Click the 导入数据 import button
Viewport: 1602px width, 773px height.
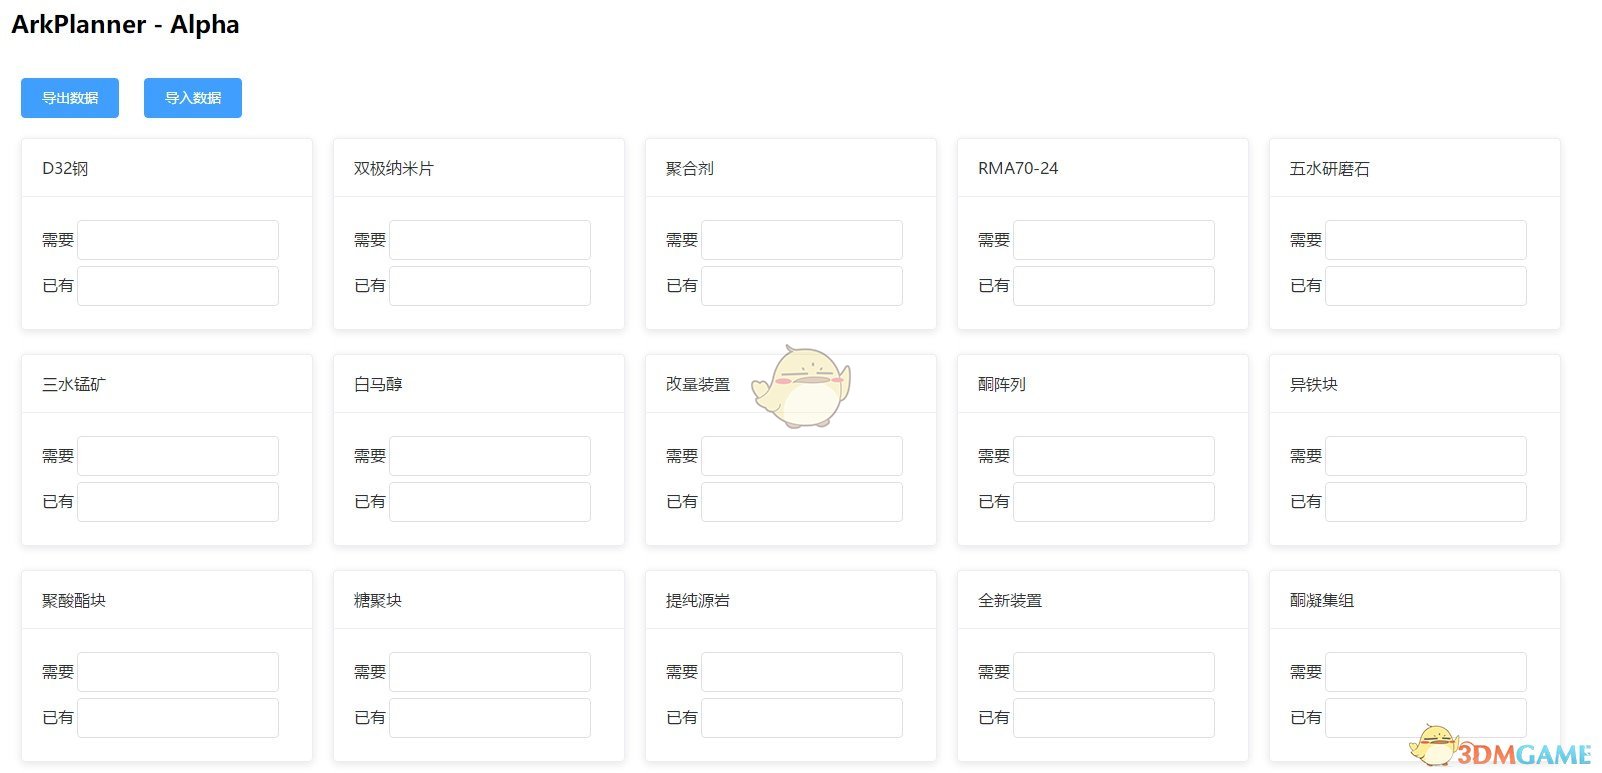[193, 98]
